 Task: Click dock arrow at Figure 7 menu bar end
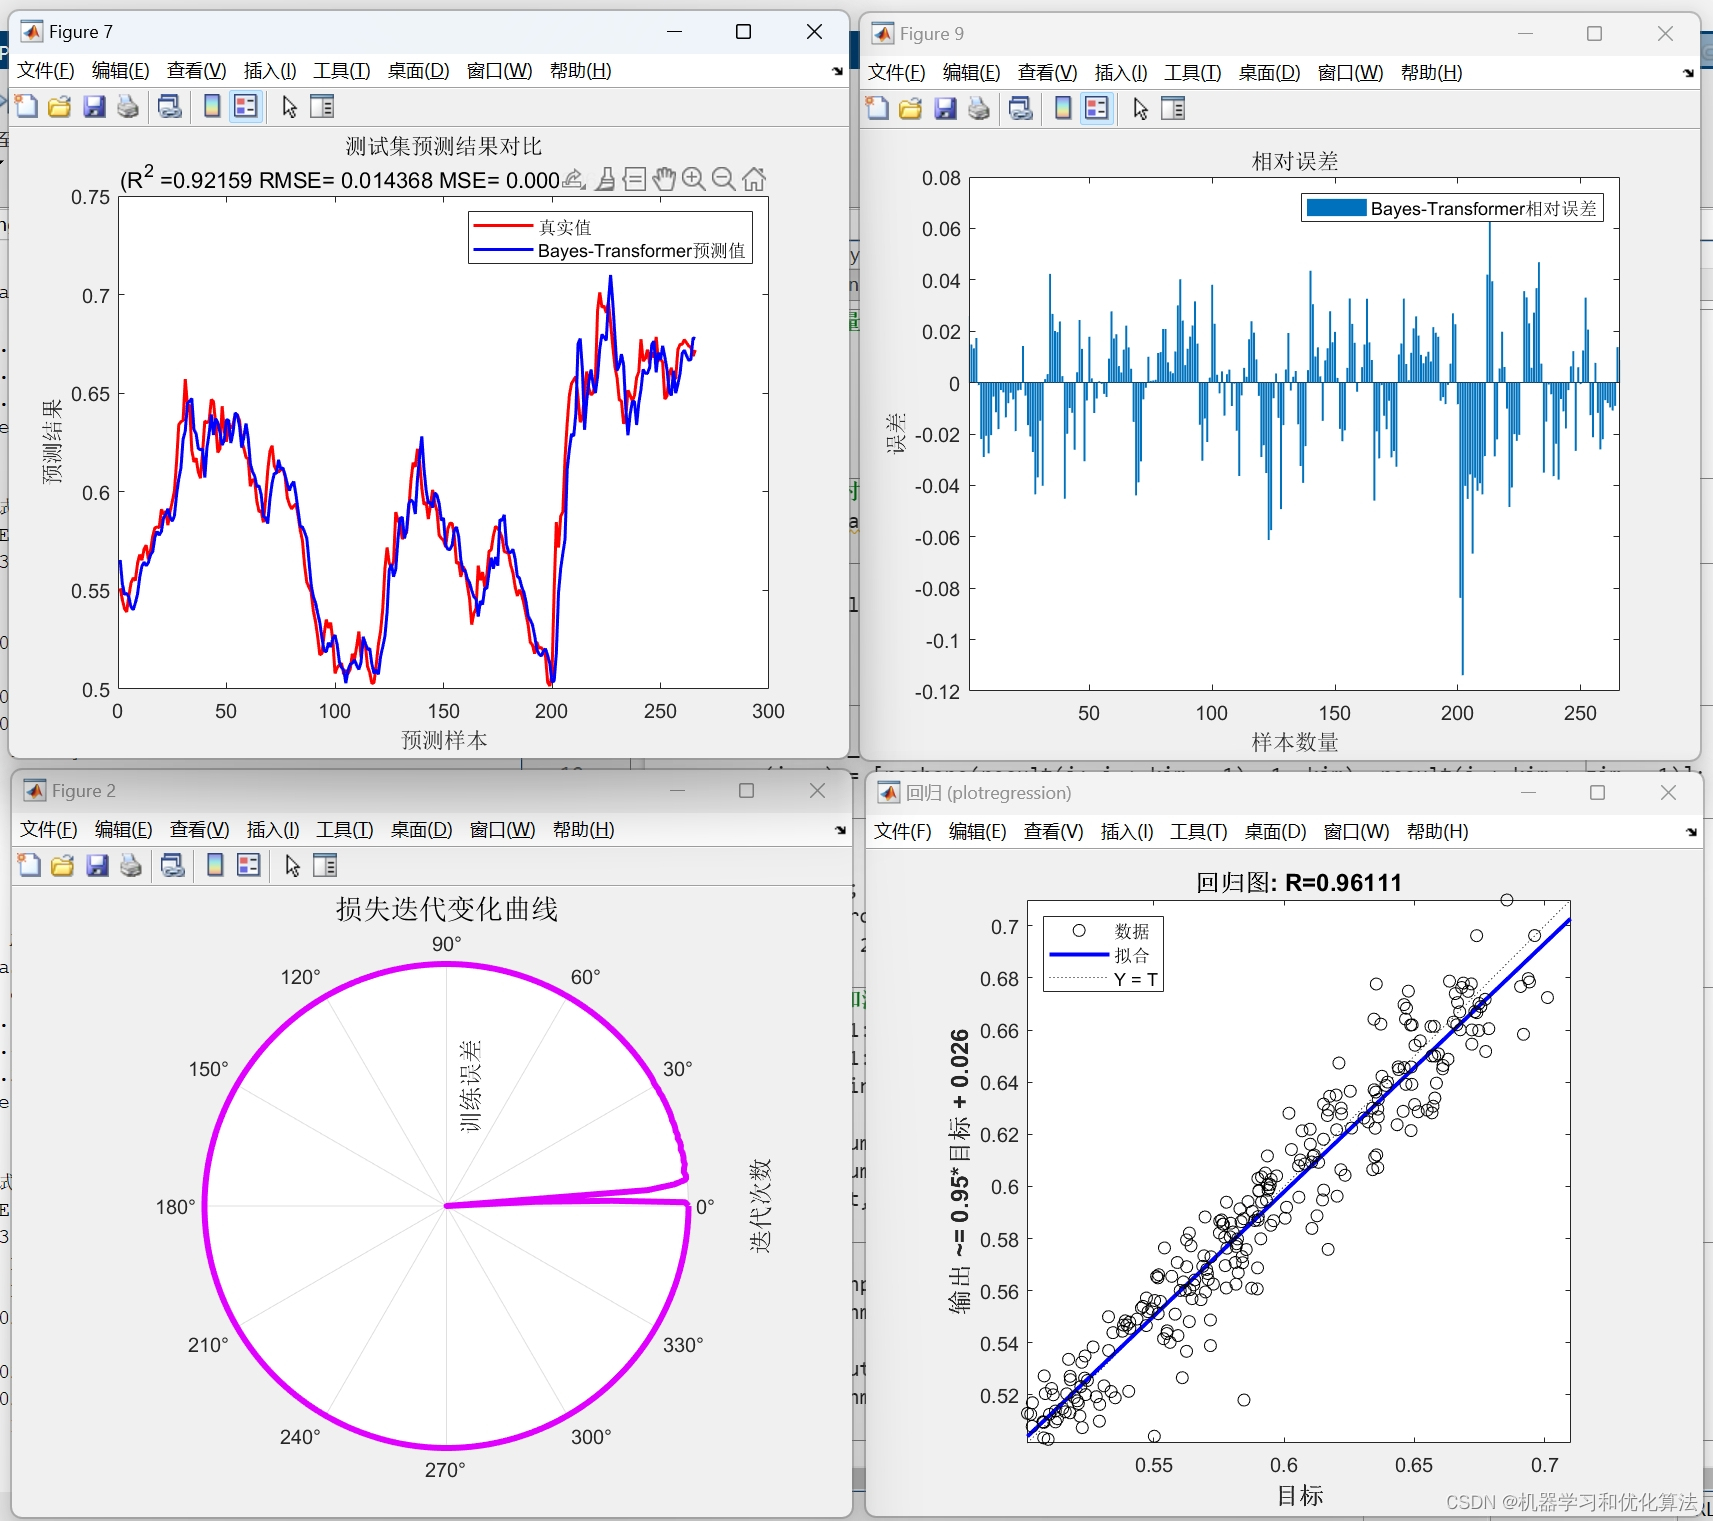[838, 71]
